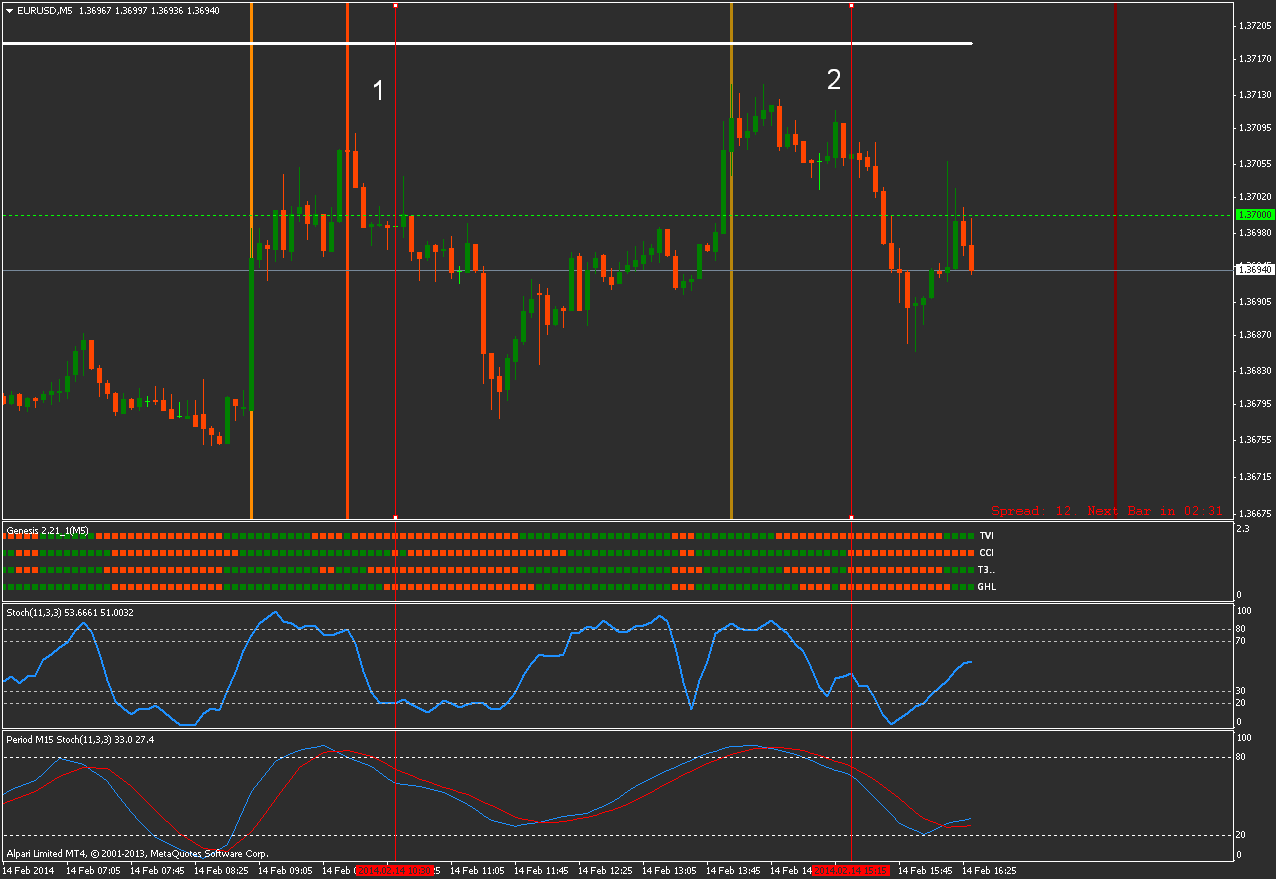Click the 14 Feb 07:05 time label

tap(93, 871)
